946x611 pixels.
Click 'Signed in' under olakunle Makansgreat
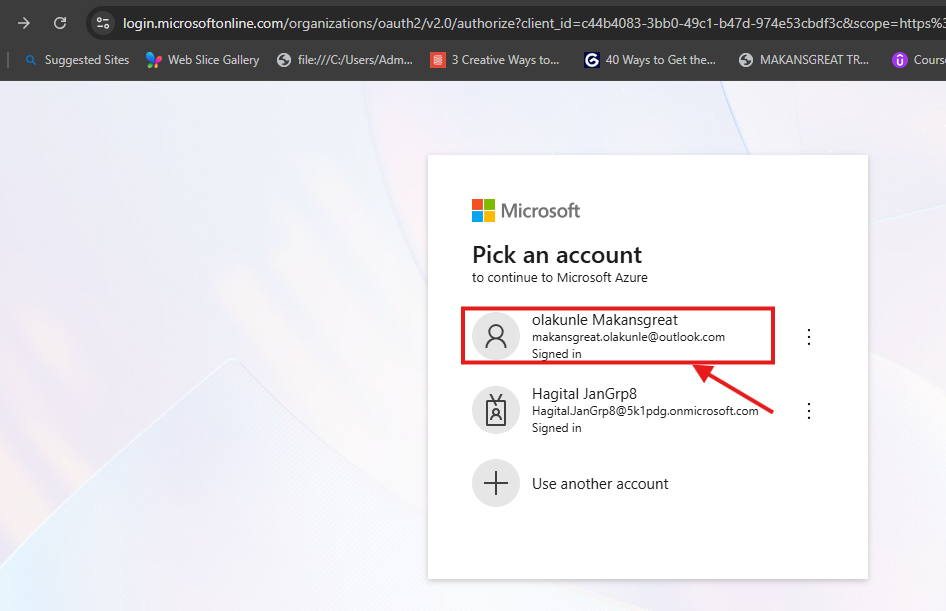(x=556, y=353)
